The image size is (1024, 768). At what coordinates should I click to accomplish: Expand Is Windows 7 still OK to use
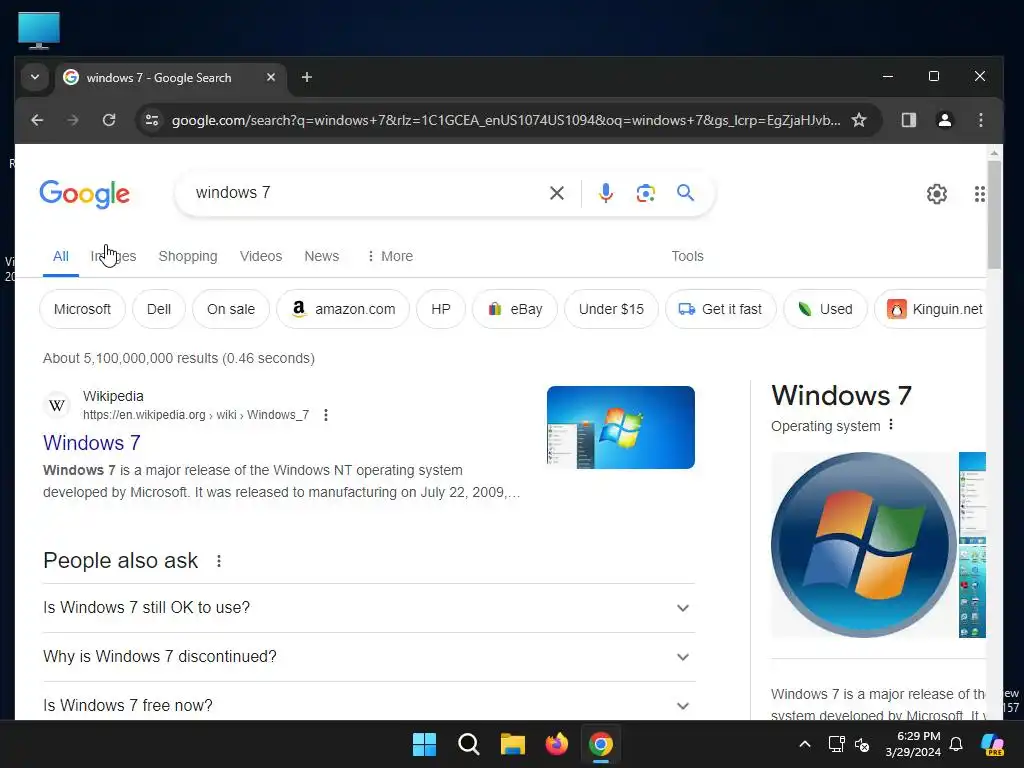click(369, 608)
